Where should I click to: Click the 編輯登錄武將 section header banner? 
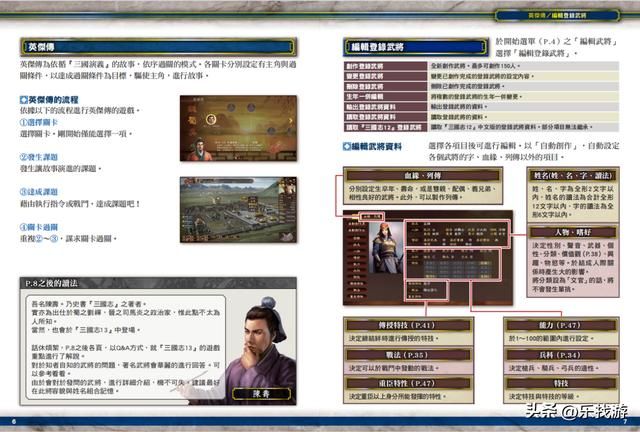[x=416, y=47]
